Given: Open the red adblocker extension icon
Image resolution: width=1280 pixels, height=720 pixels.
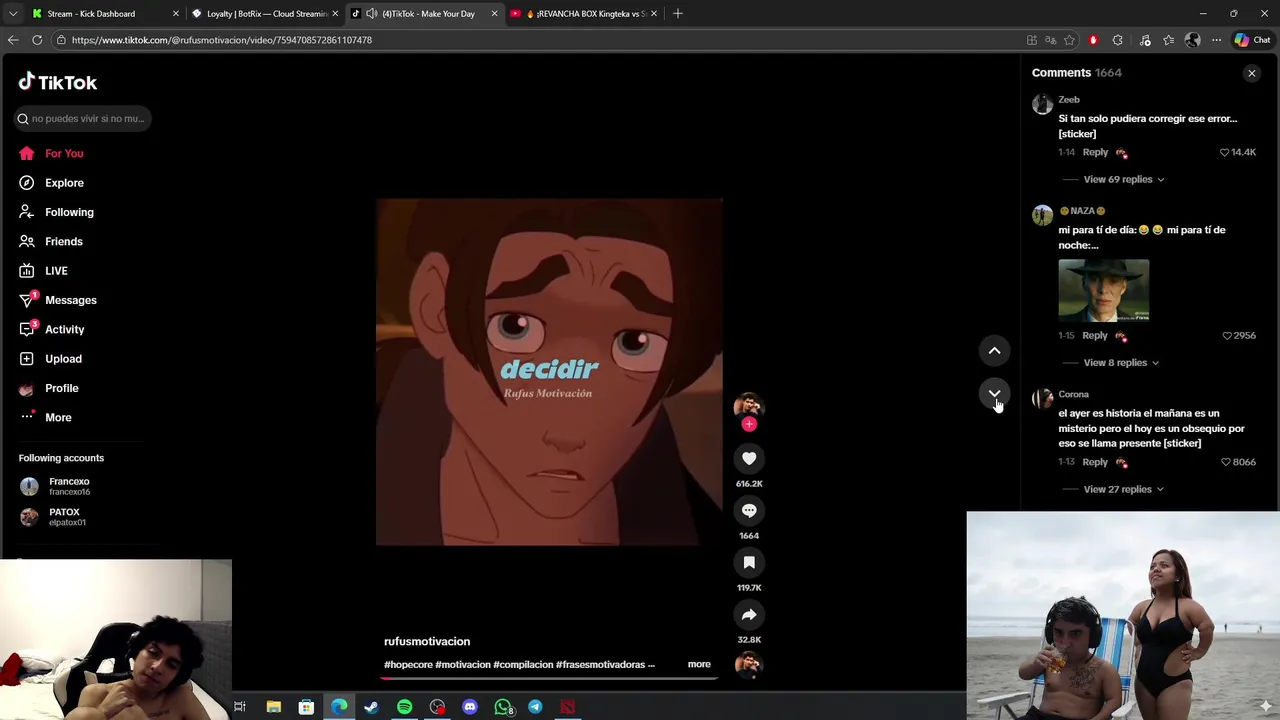Looking at the screenshot, I should tap(1093, 40).
